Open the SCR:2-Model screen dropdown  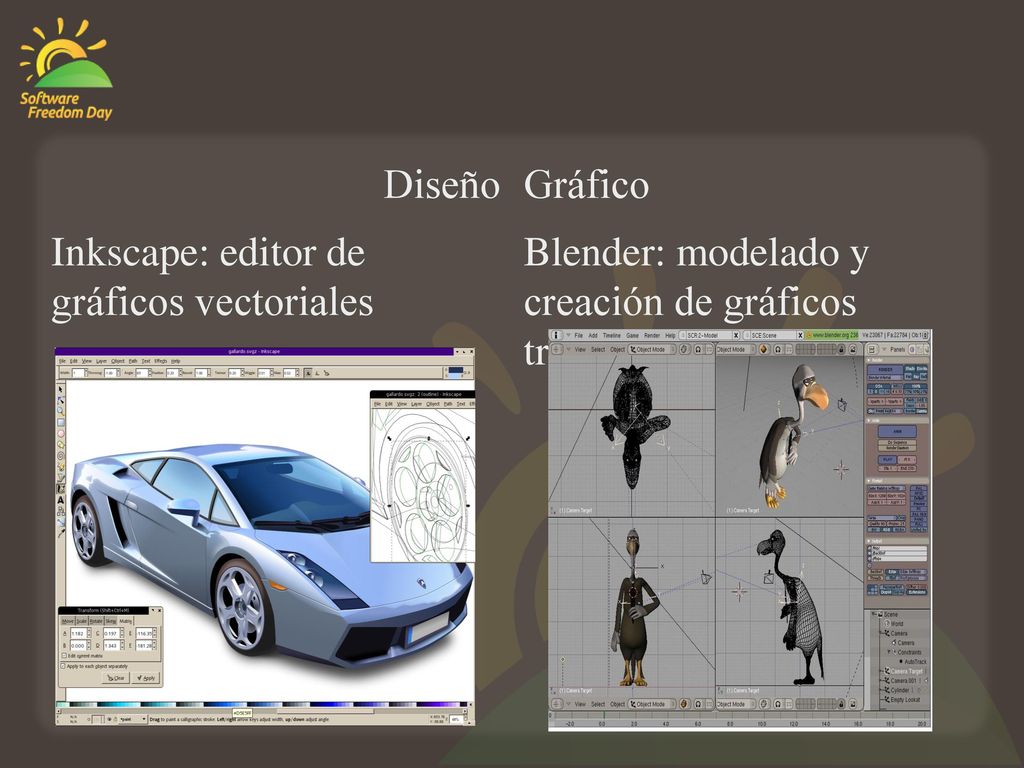[x=682, y=335]
